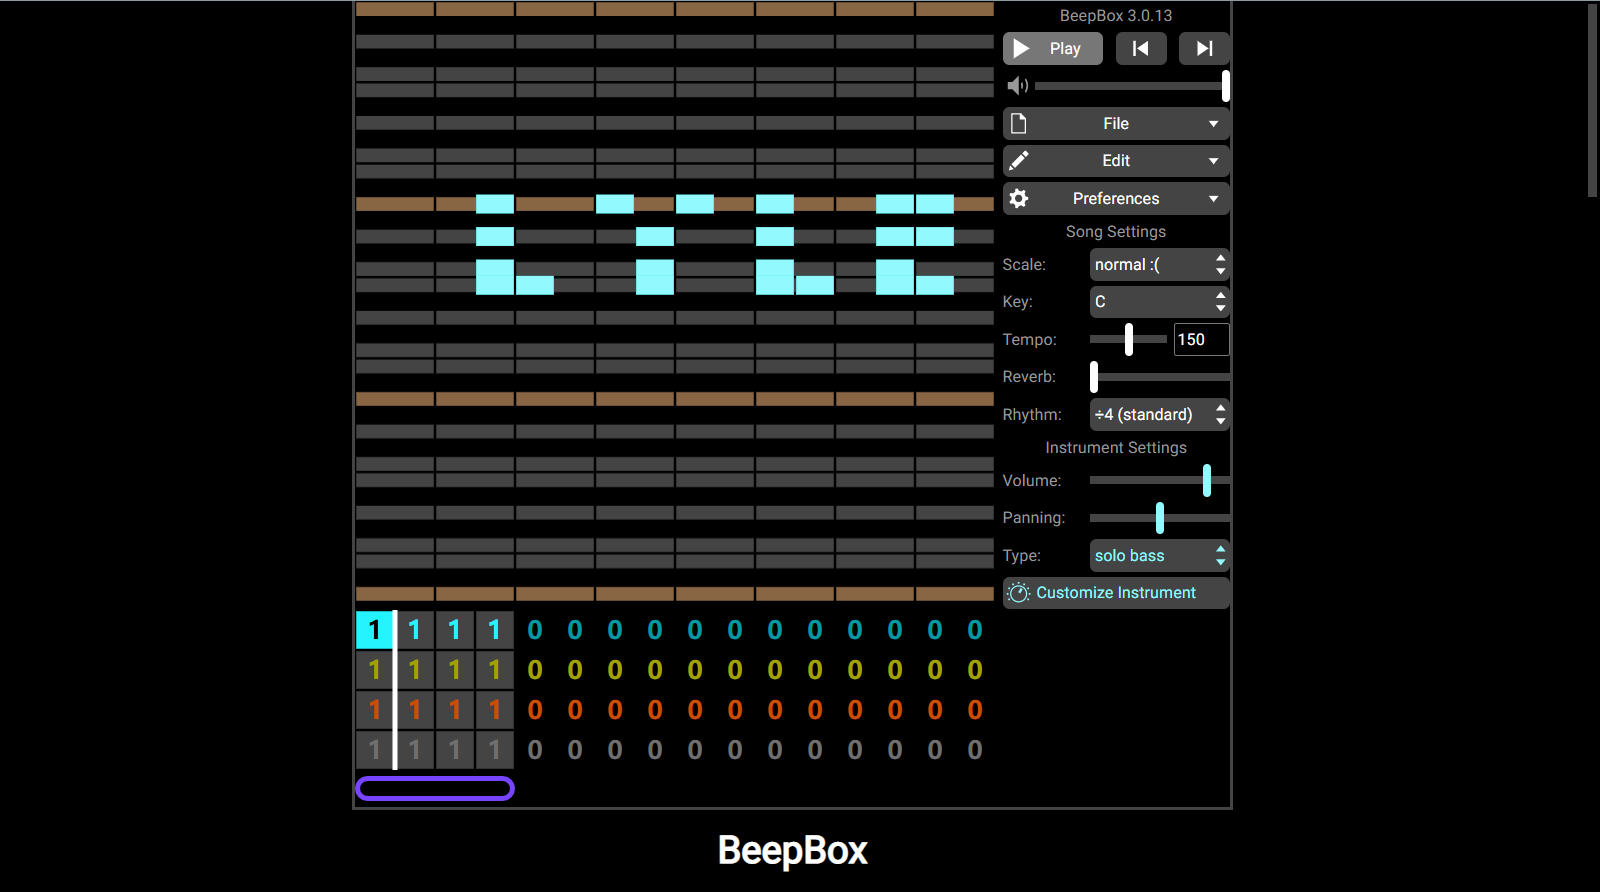
Task: Click the Reverb: label
Action: 1029,377
